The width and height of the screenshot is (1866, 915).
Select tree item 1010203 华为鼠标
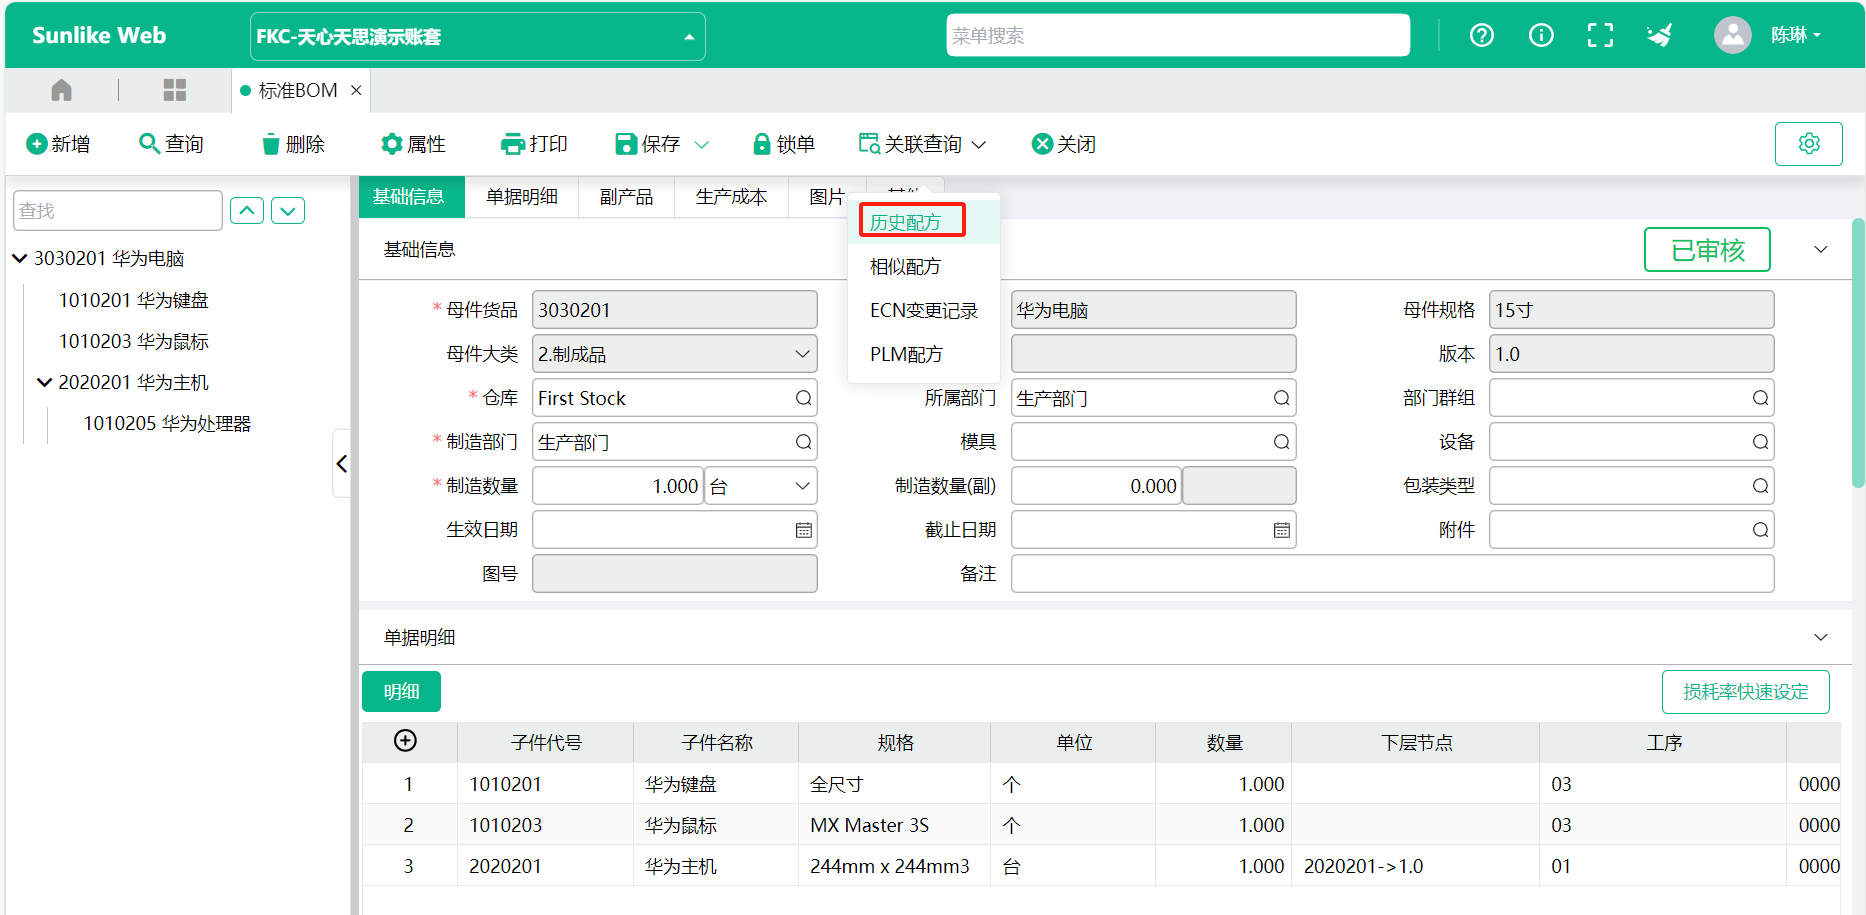[x=134, y=341]
